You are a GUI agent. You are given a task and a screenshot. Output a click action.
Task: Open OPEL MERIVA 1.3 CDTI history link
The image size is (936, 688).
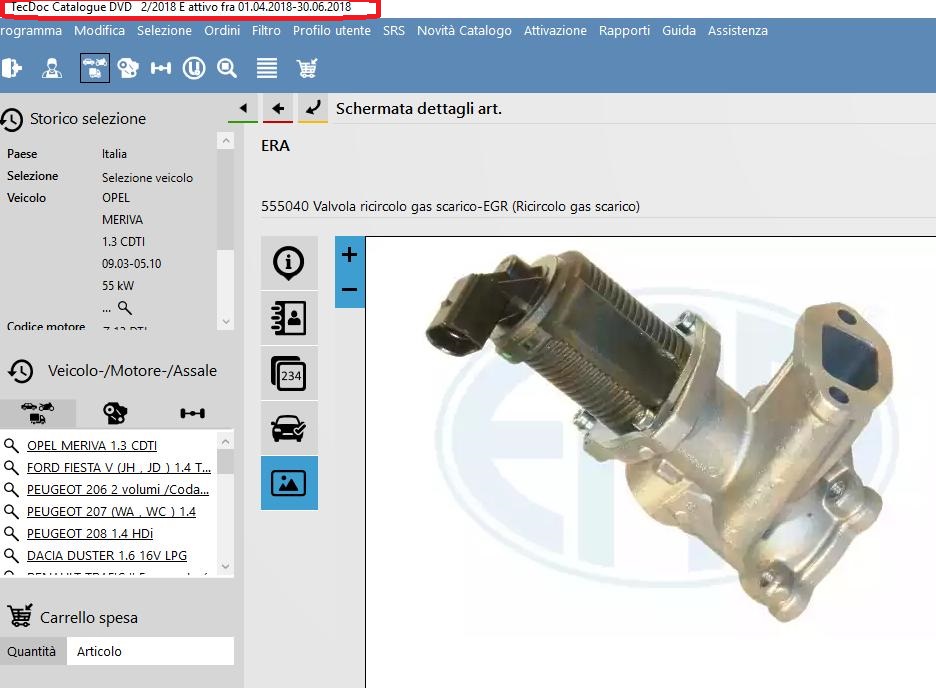point(92,446)
